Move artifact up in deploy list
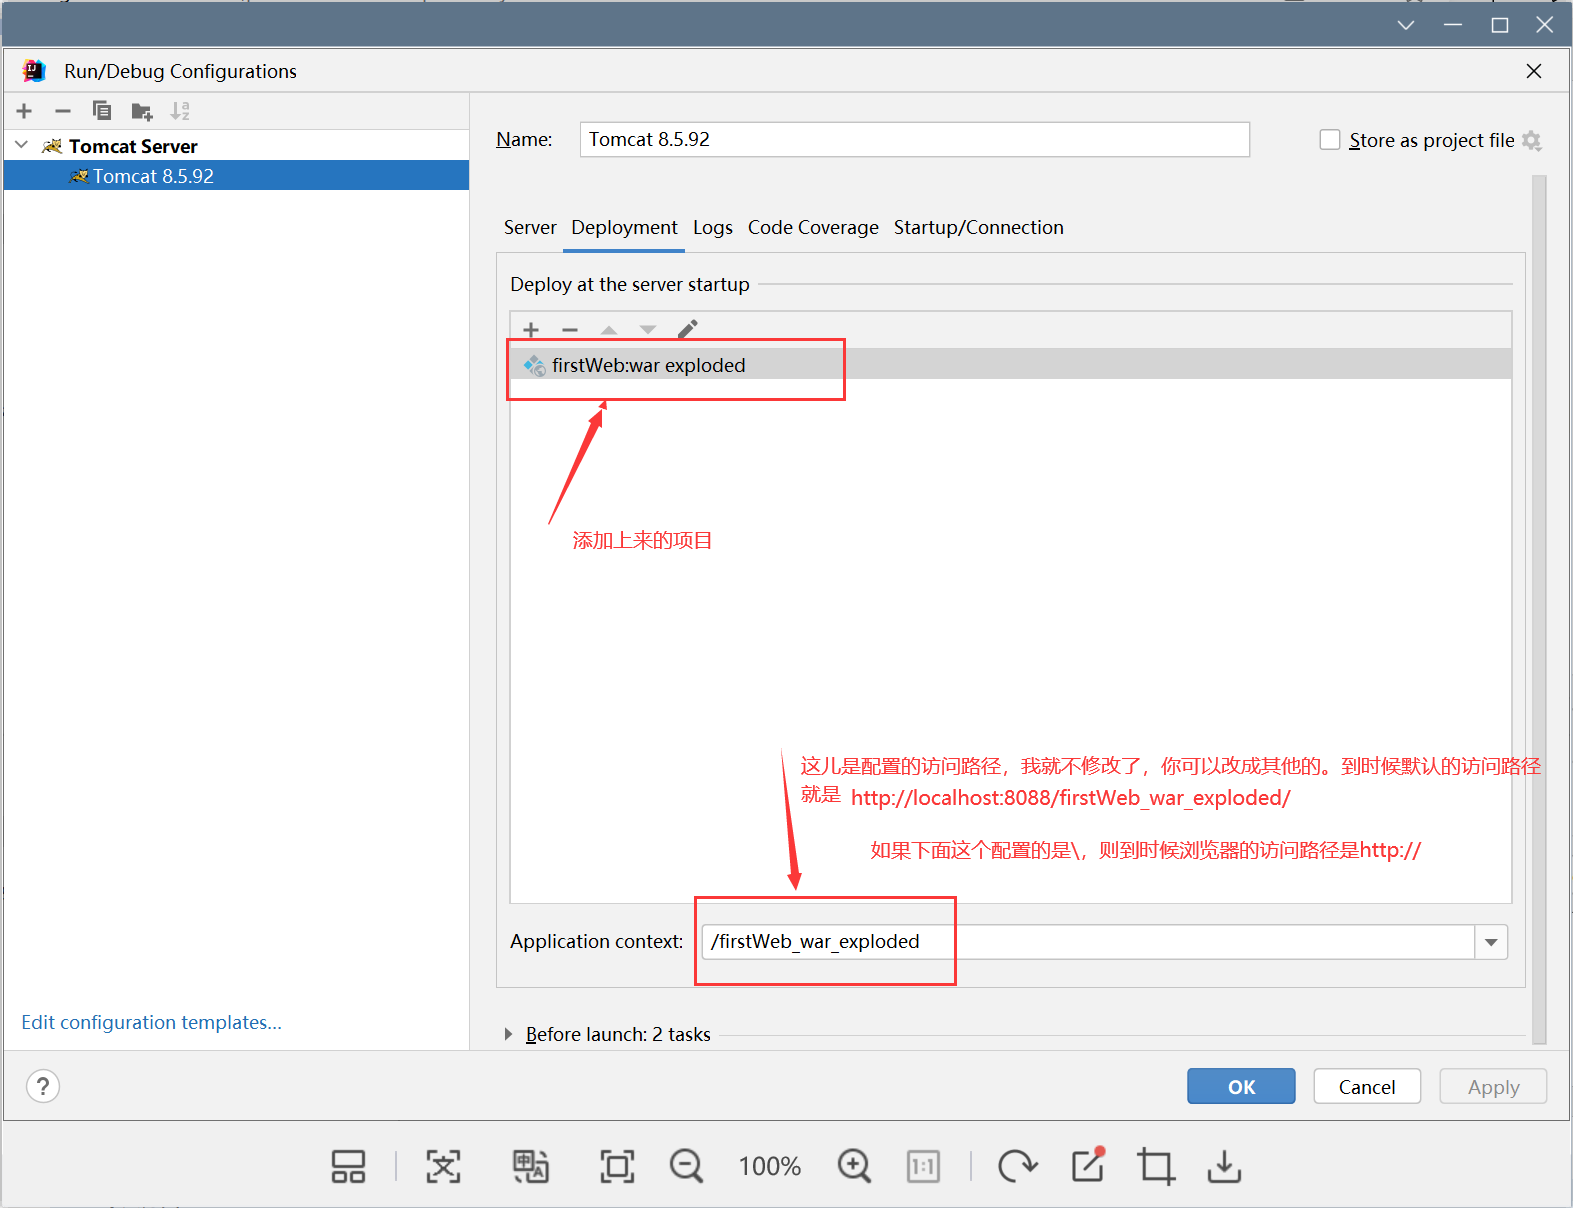This screenshot has width=1573, height=1208. click(x=609, y=330)
